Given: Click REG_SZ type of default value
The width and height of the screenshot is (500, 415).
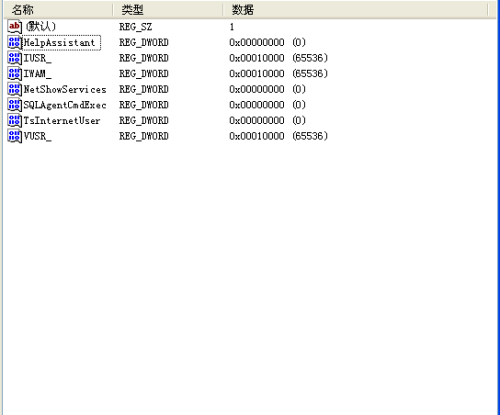Looking at the screenshot, I should tap(136, 27).
